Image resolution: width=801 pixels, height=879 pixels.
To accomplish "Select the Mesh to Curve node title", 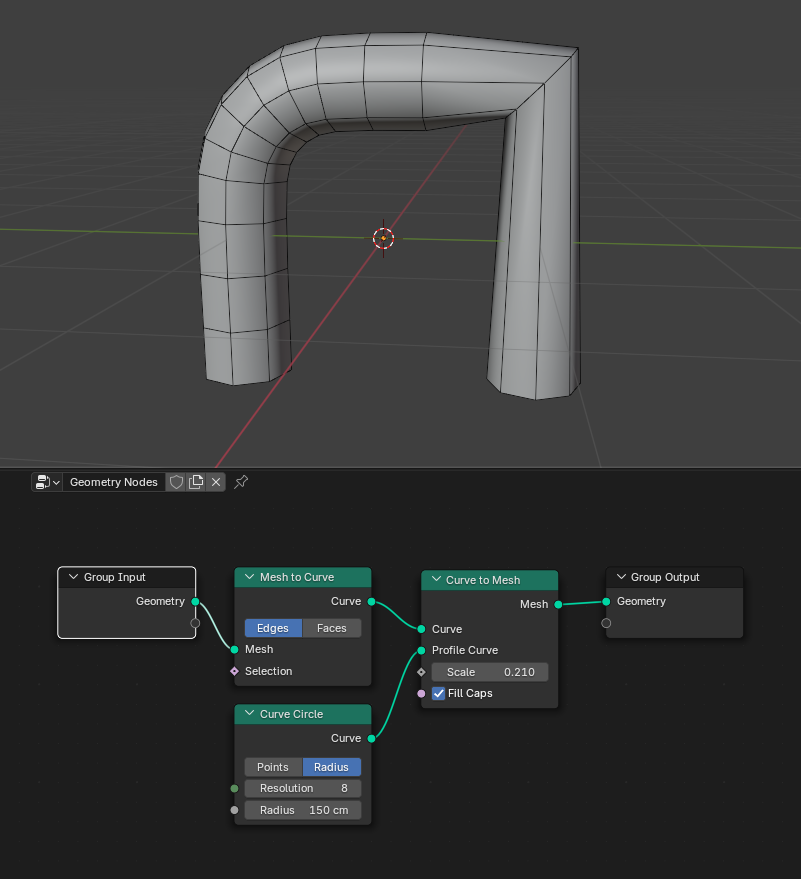I will tap(297, 577).
